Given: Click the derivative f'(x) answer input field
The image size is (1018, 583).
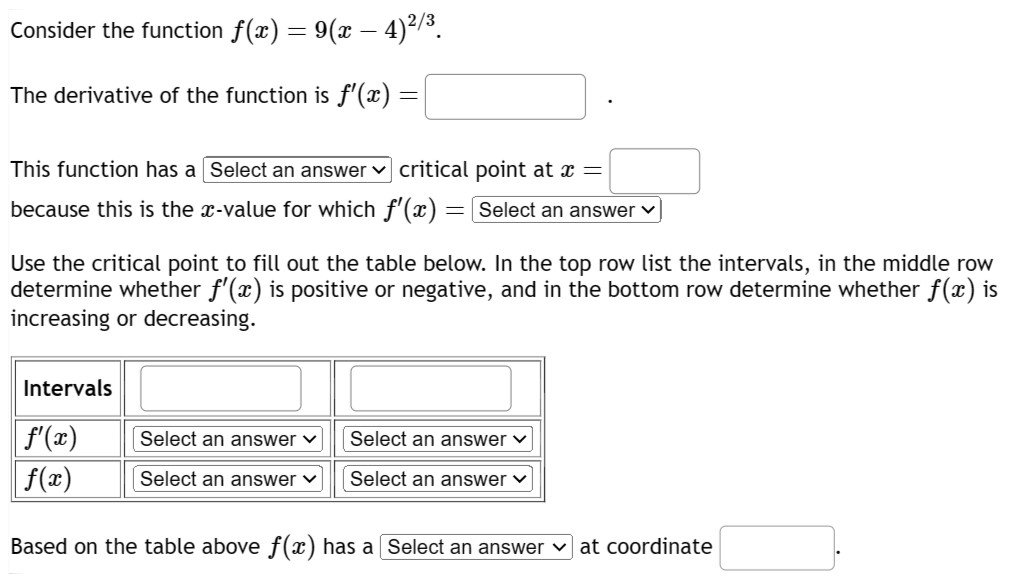Looking at the screenshot, I should coord(505,97).
